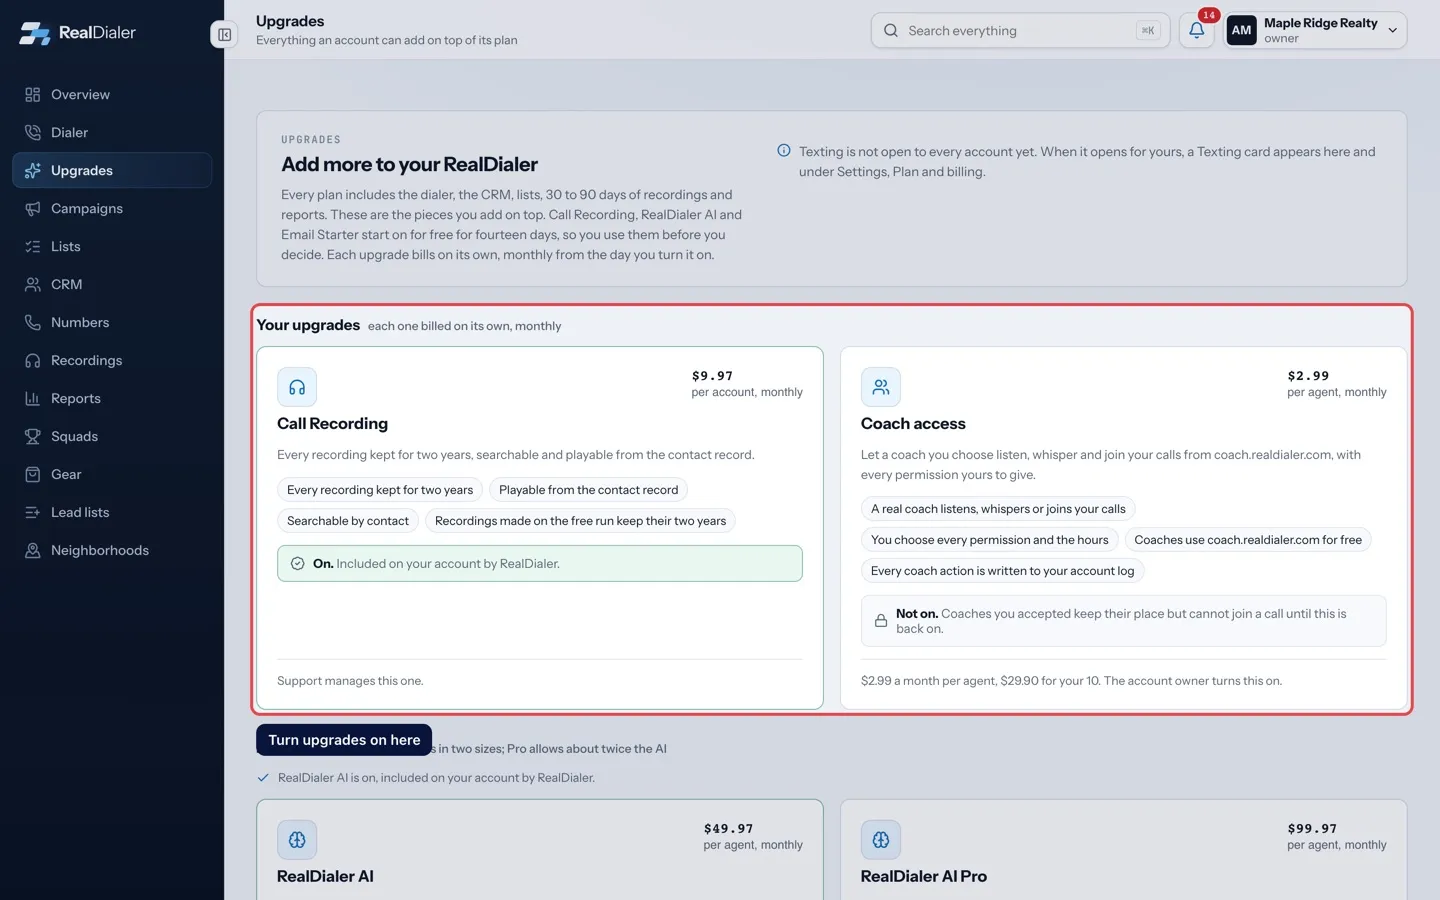
Task: Open notifications bell with 14 alerts
Action: click(x=1197, y=30)
